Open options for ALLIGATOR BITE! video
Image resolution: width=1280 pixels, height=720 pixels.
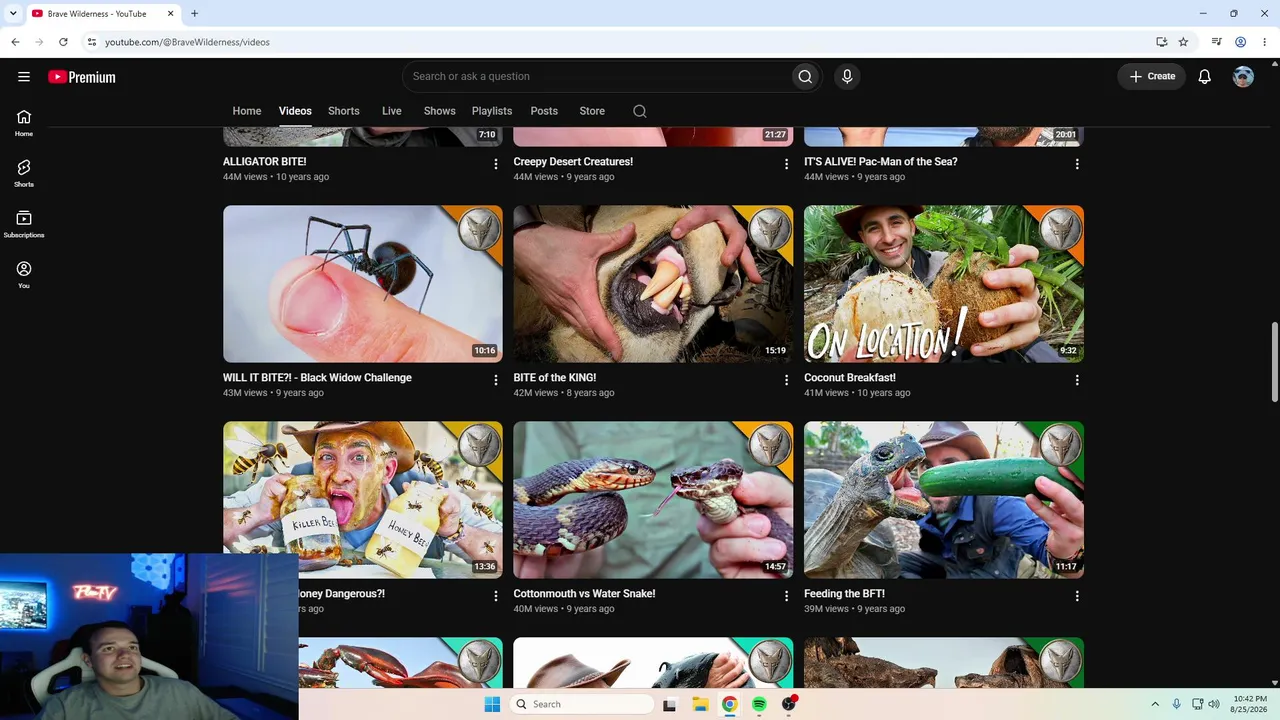pos(495,164)
